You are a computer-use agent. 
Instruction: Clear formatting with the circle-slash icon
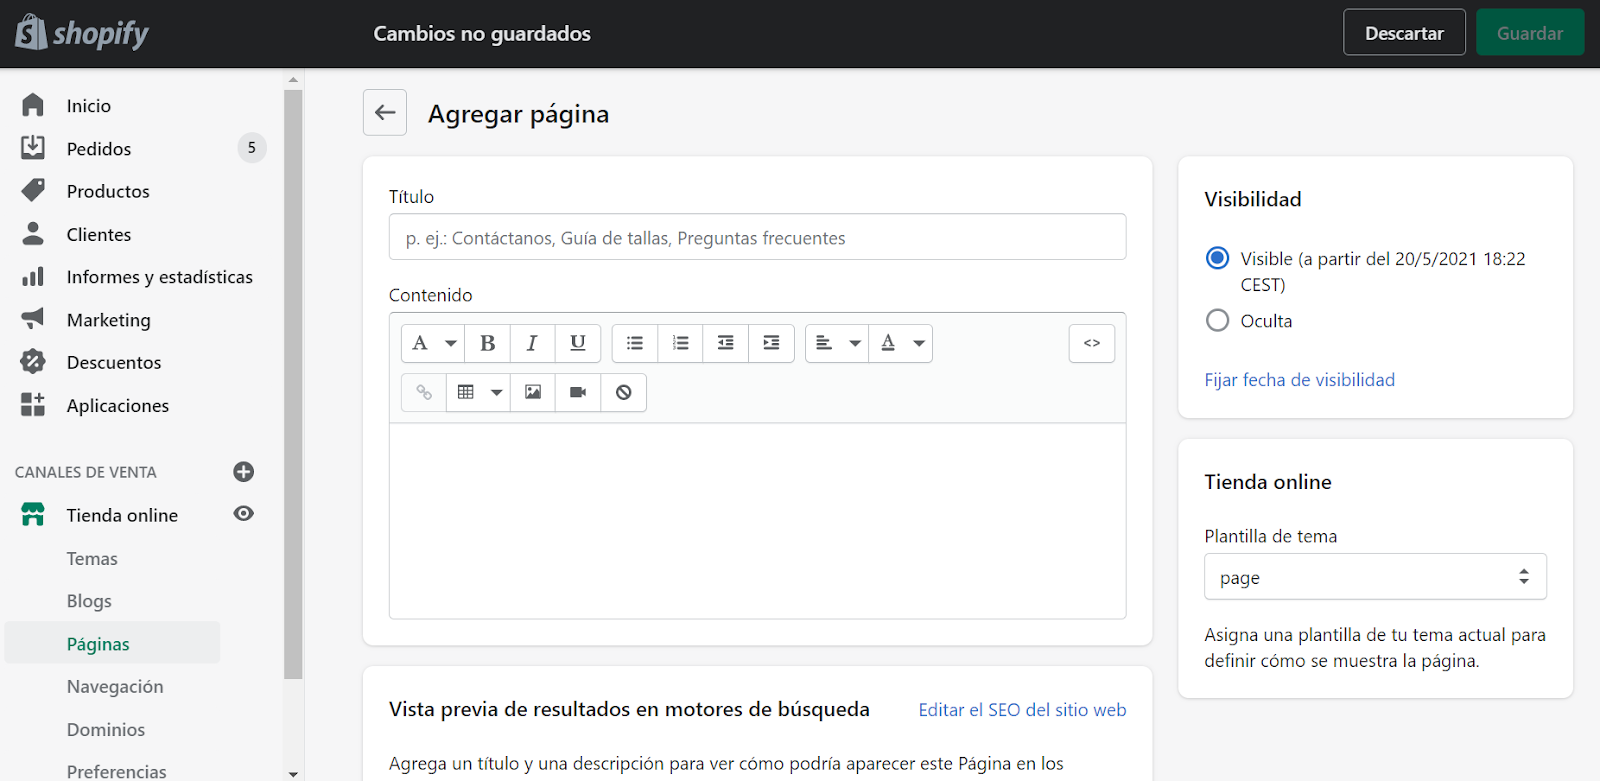point(624,392)
